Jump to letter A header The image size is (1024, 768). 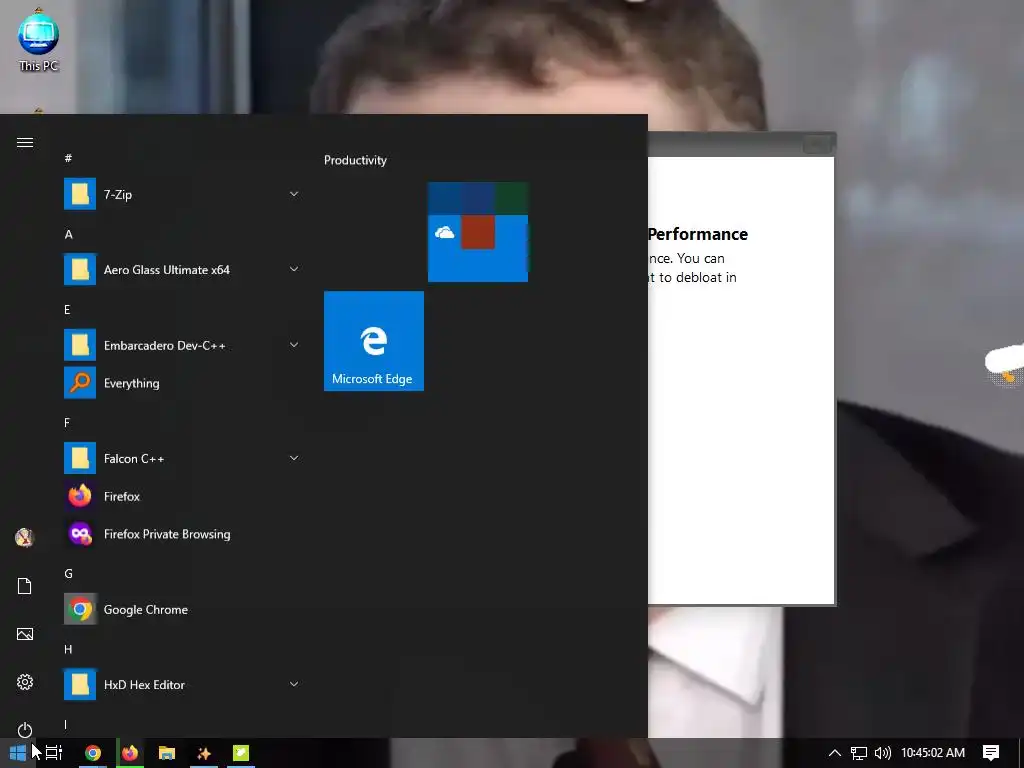tap(69, 234)
